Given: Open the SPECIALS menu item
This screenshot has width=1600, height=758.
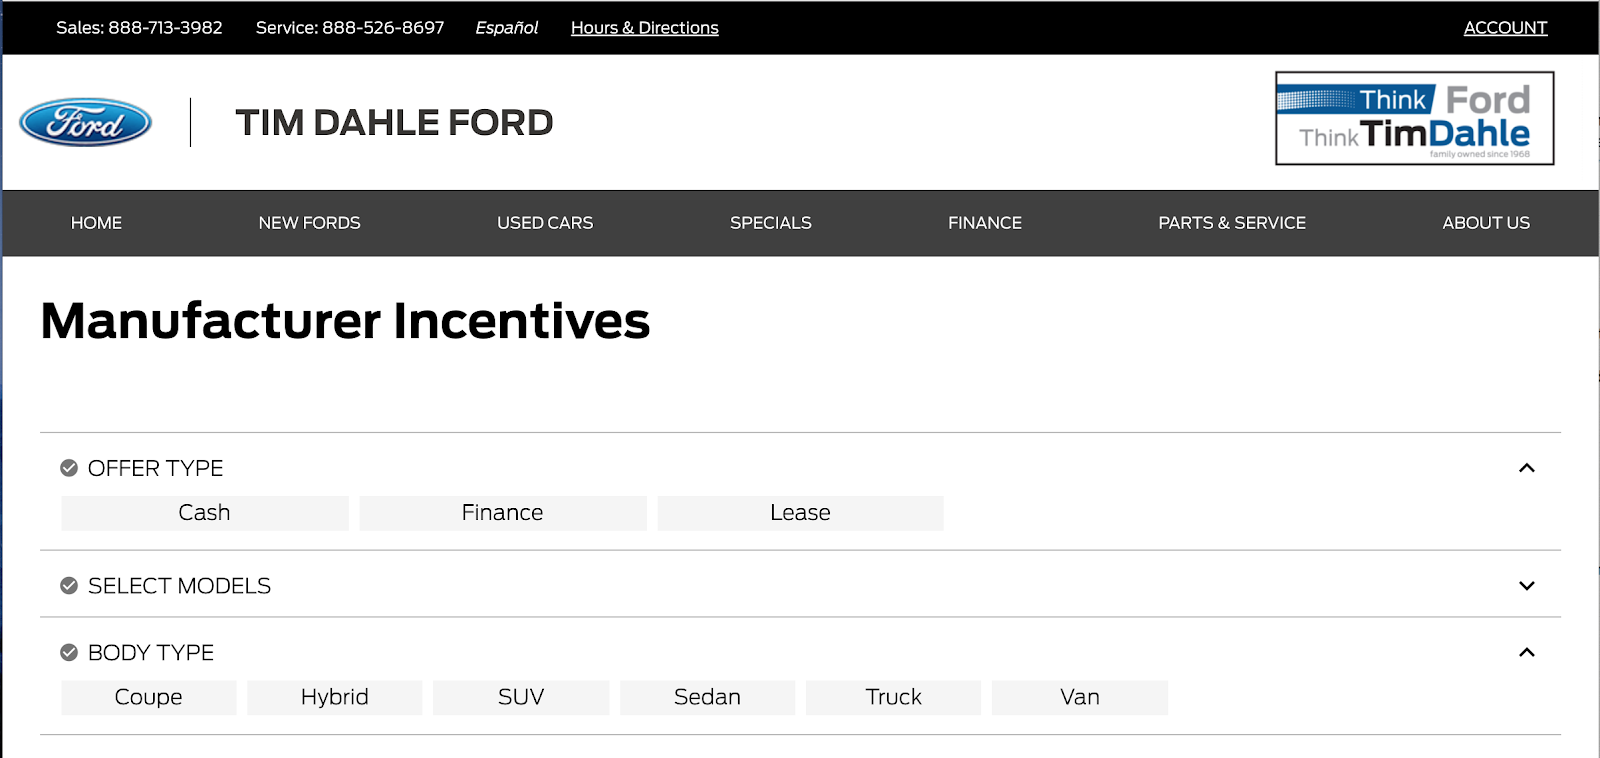Looking at the screenshot, I should [x=771, y=223].
